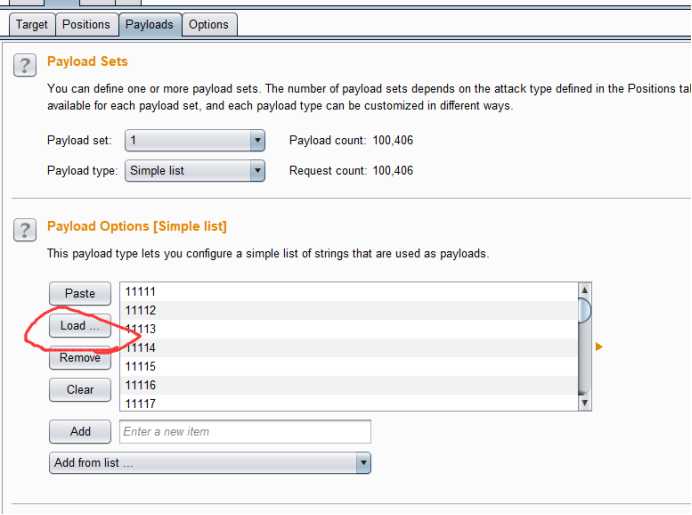
Task: Open the Payload Sets help icon
Action: click(x=25, y=65)
